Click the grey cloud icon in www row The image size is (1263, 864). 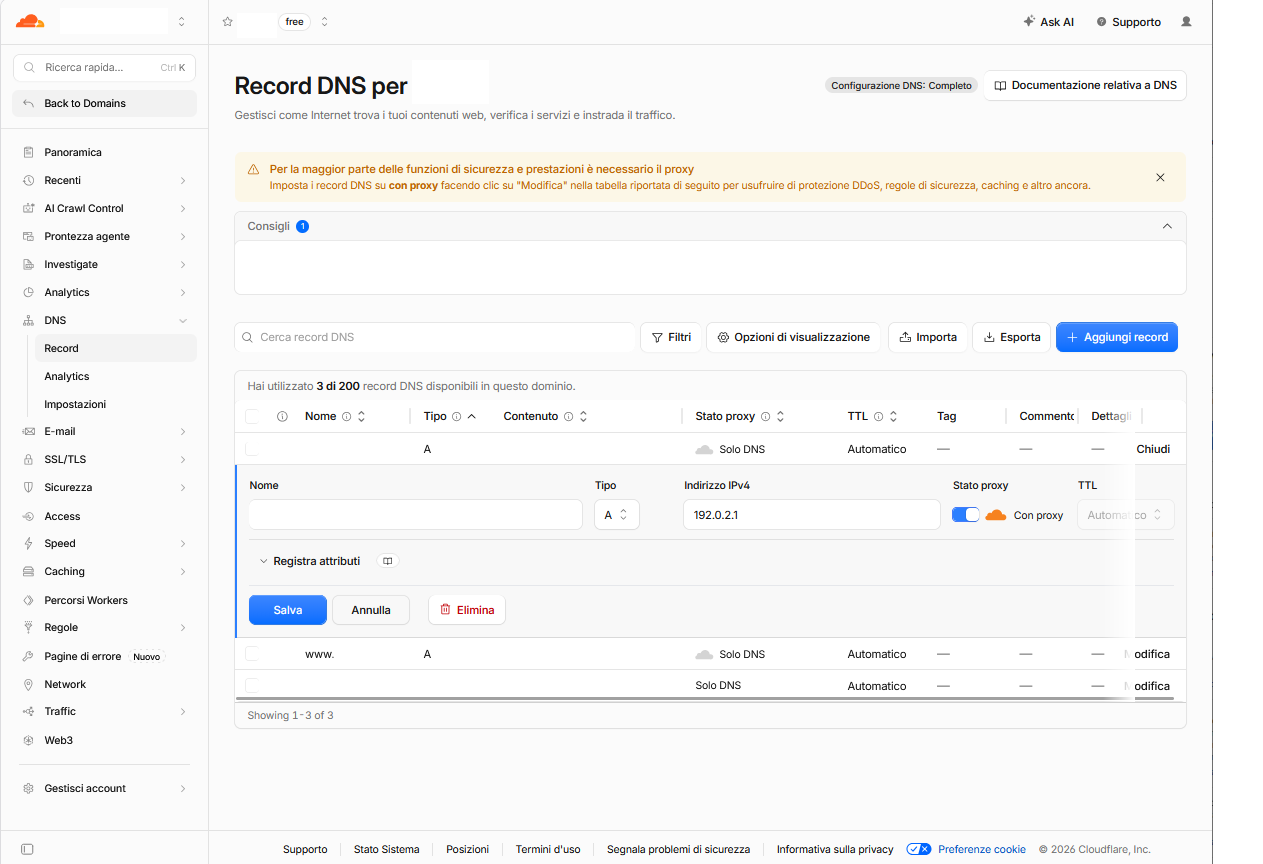pos(704,654)
